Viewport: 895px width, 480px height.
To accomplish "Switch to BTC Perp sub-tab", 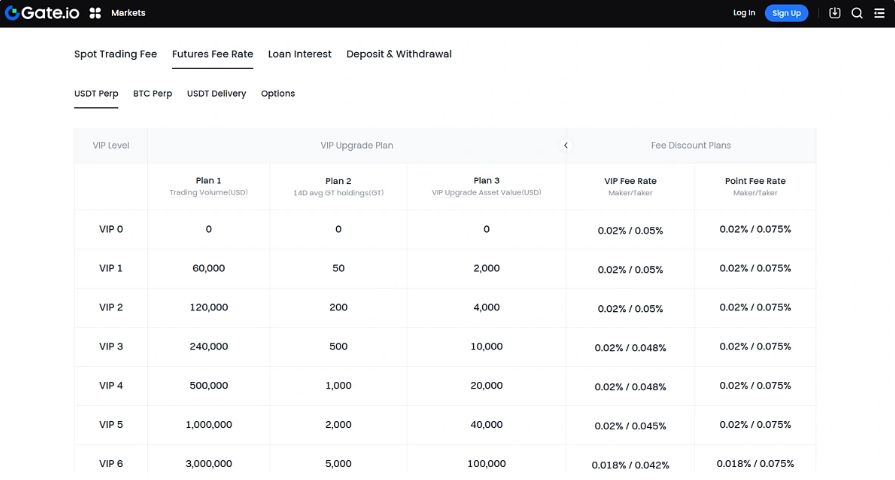I will click(x=152, y=94).
